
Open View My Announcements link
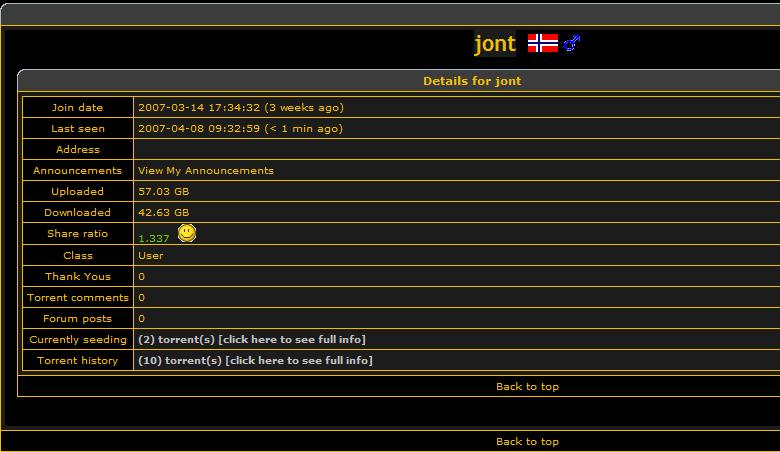point(206,171)
